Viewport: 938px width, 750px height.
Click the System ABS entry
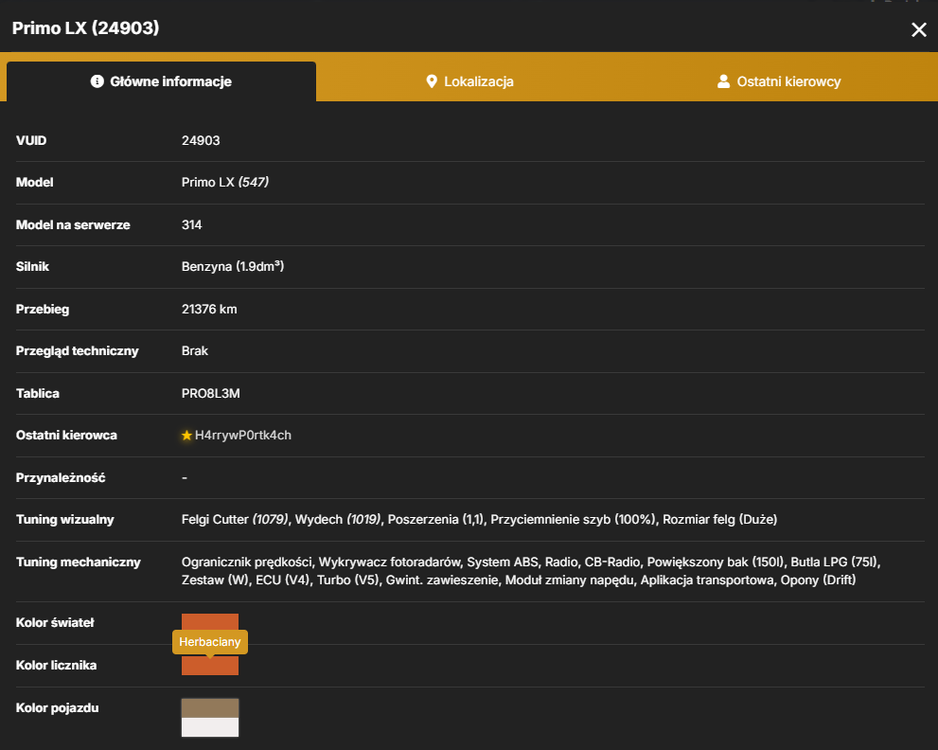pyautogui.click(x=502, y=562)
